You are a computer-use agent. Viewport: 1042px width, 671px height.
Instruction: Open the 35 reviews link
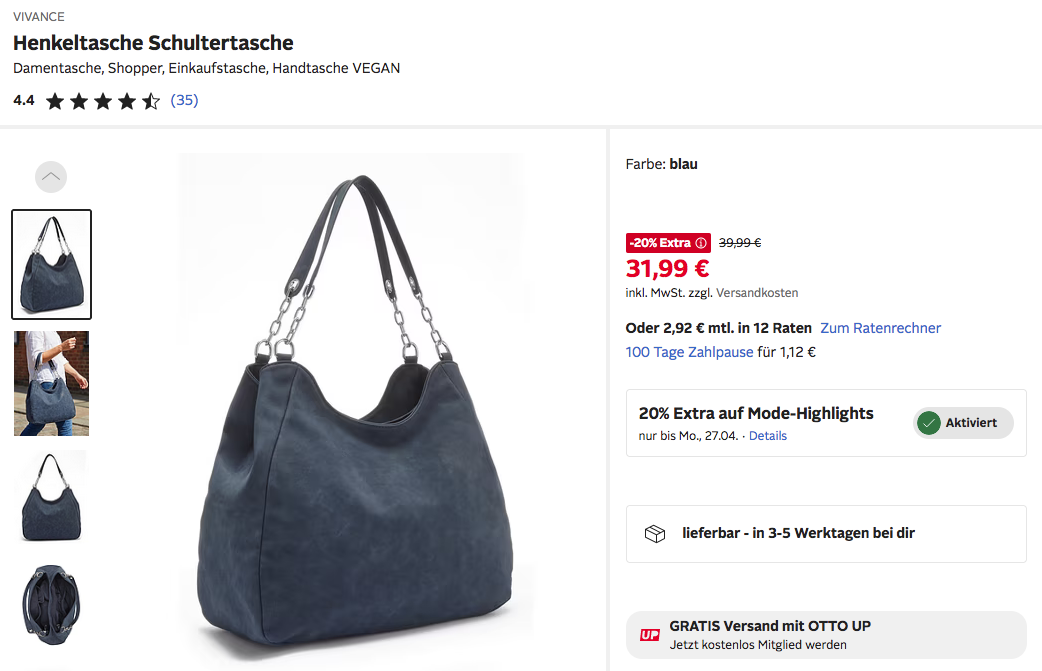point(184,100)
